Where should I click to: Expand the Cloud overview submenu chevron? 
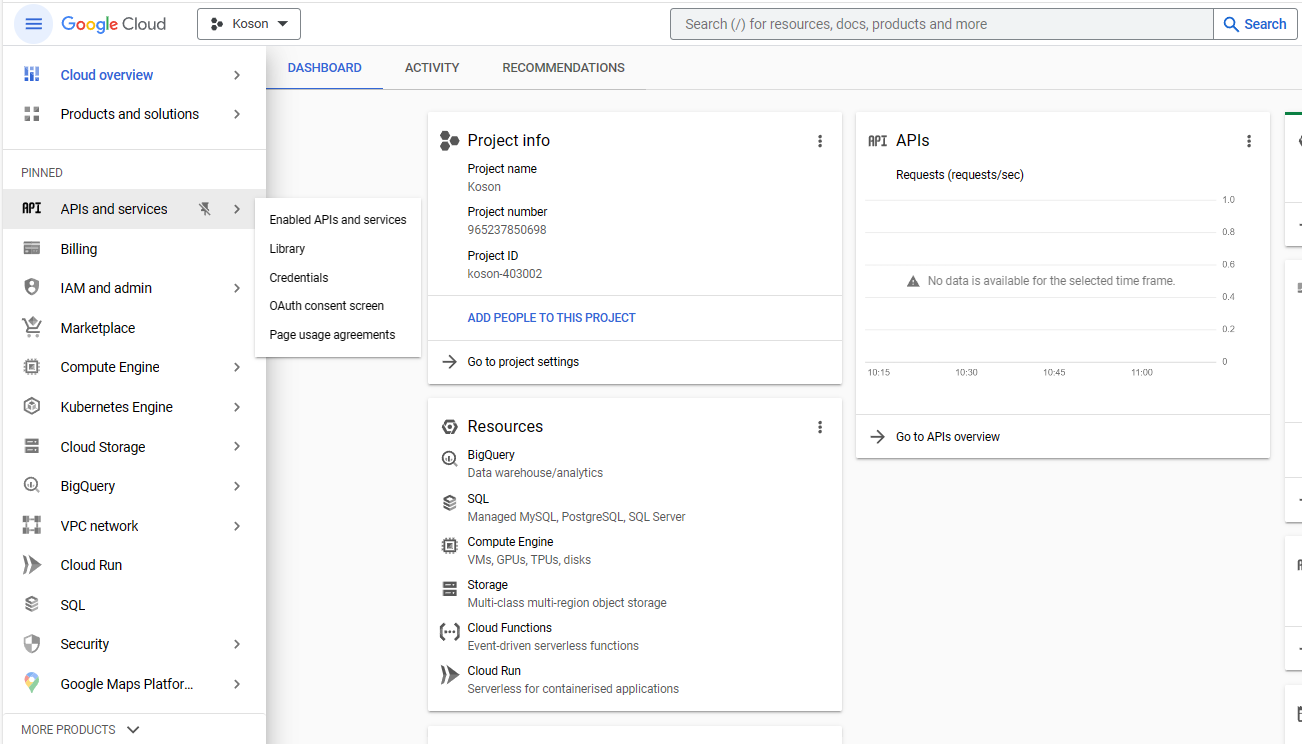237,75
